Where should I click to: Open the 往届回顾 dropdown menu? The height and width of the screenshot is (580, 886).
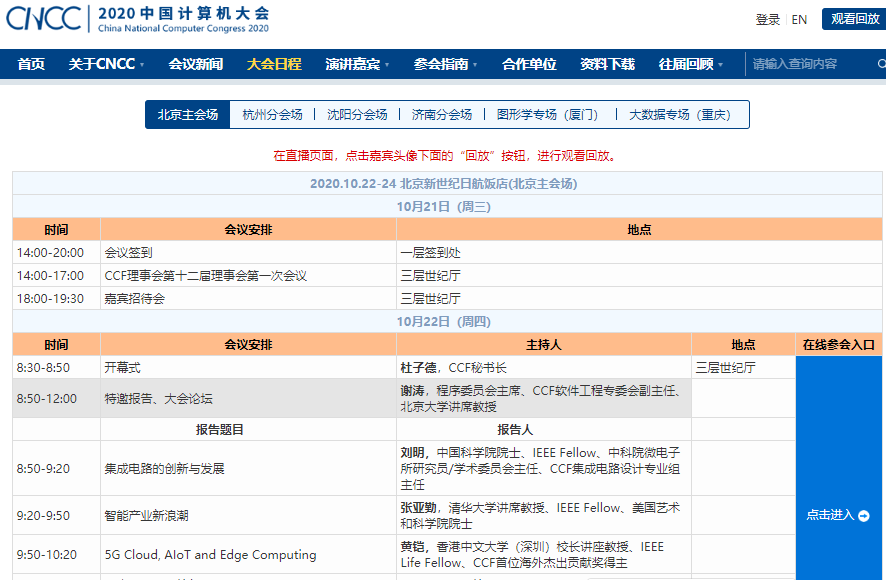690,64
